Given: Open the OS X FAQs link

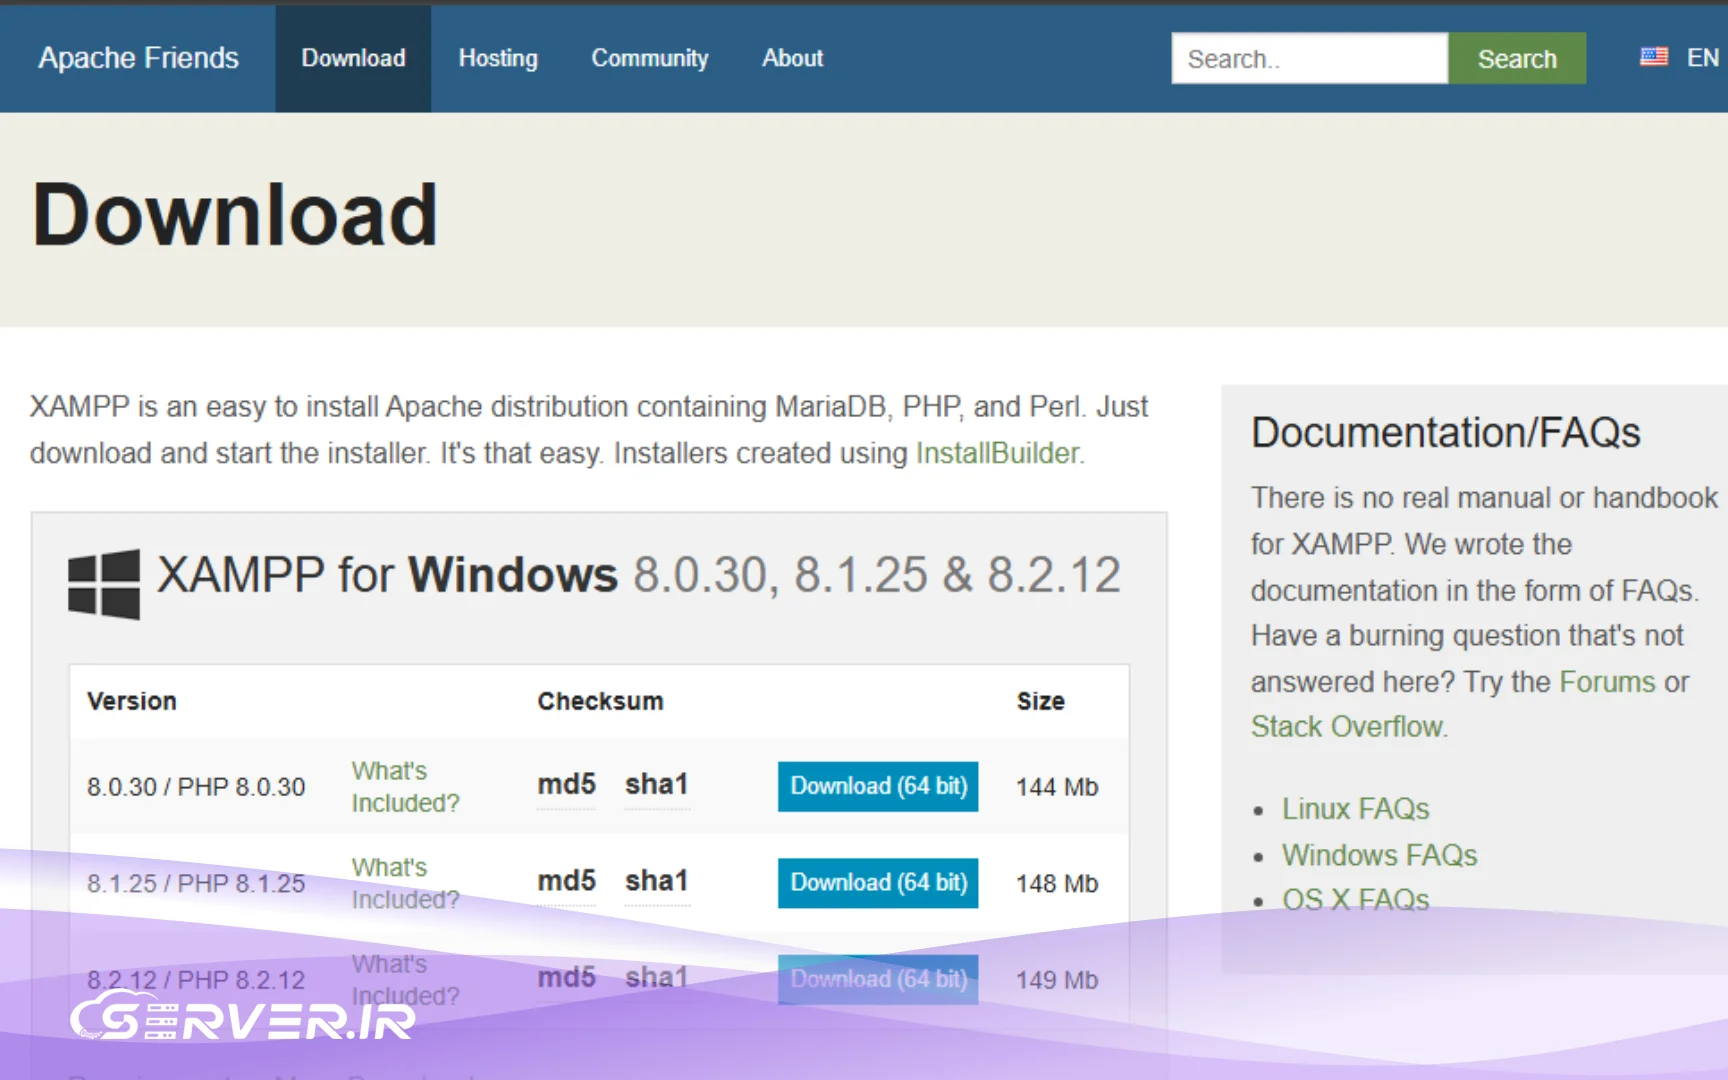Looking at the screenshot, I should (1356, 899).
